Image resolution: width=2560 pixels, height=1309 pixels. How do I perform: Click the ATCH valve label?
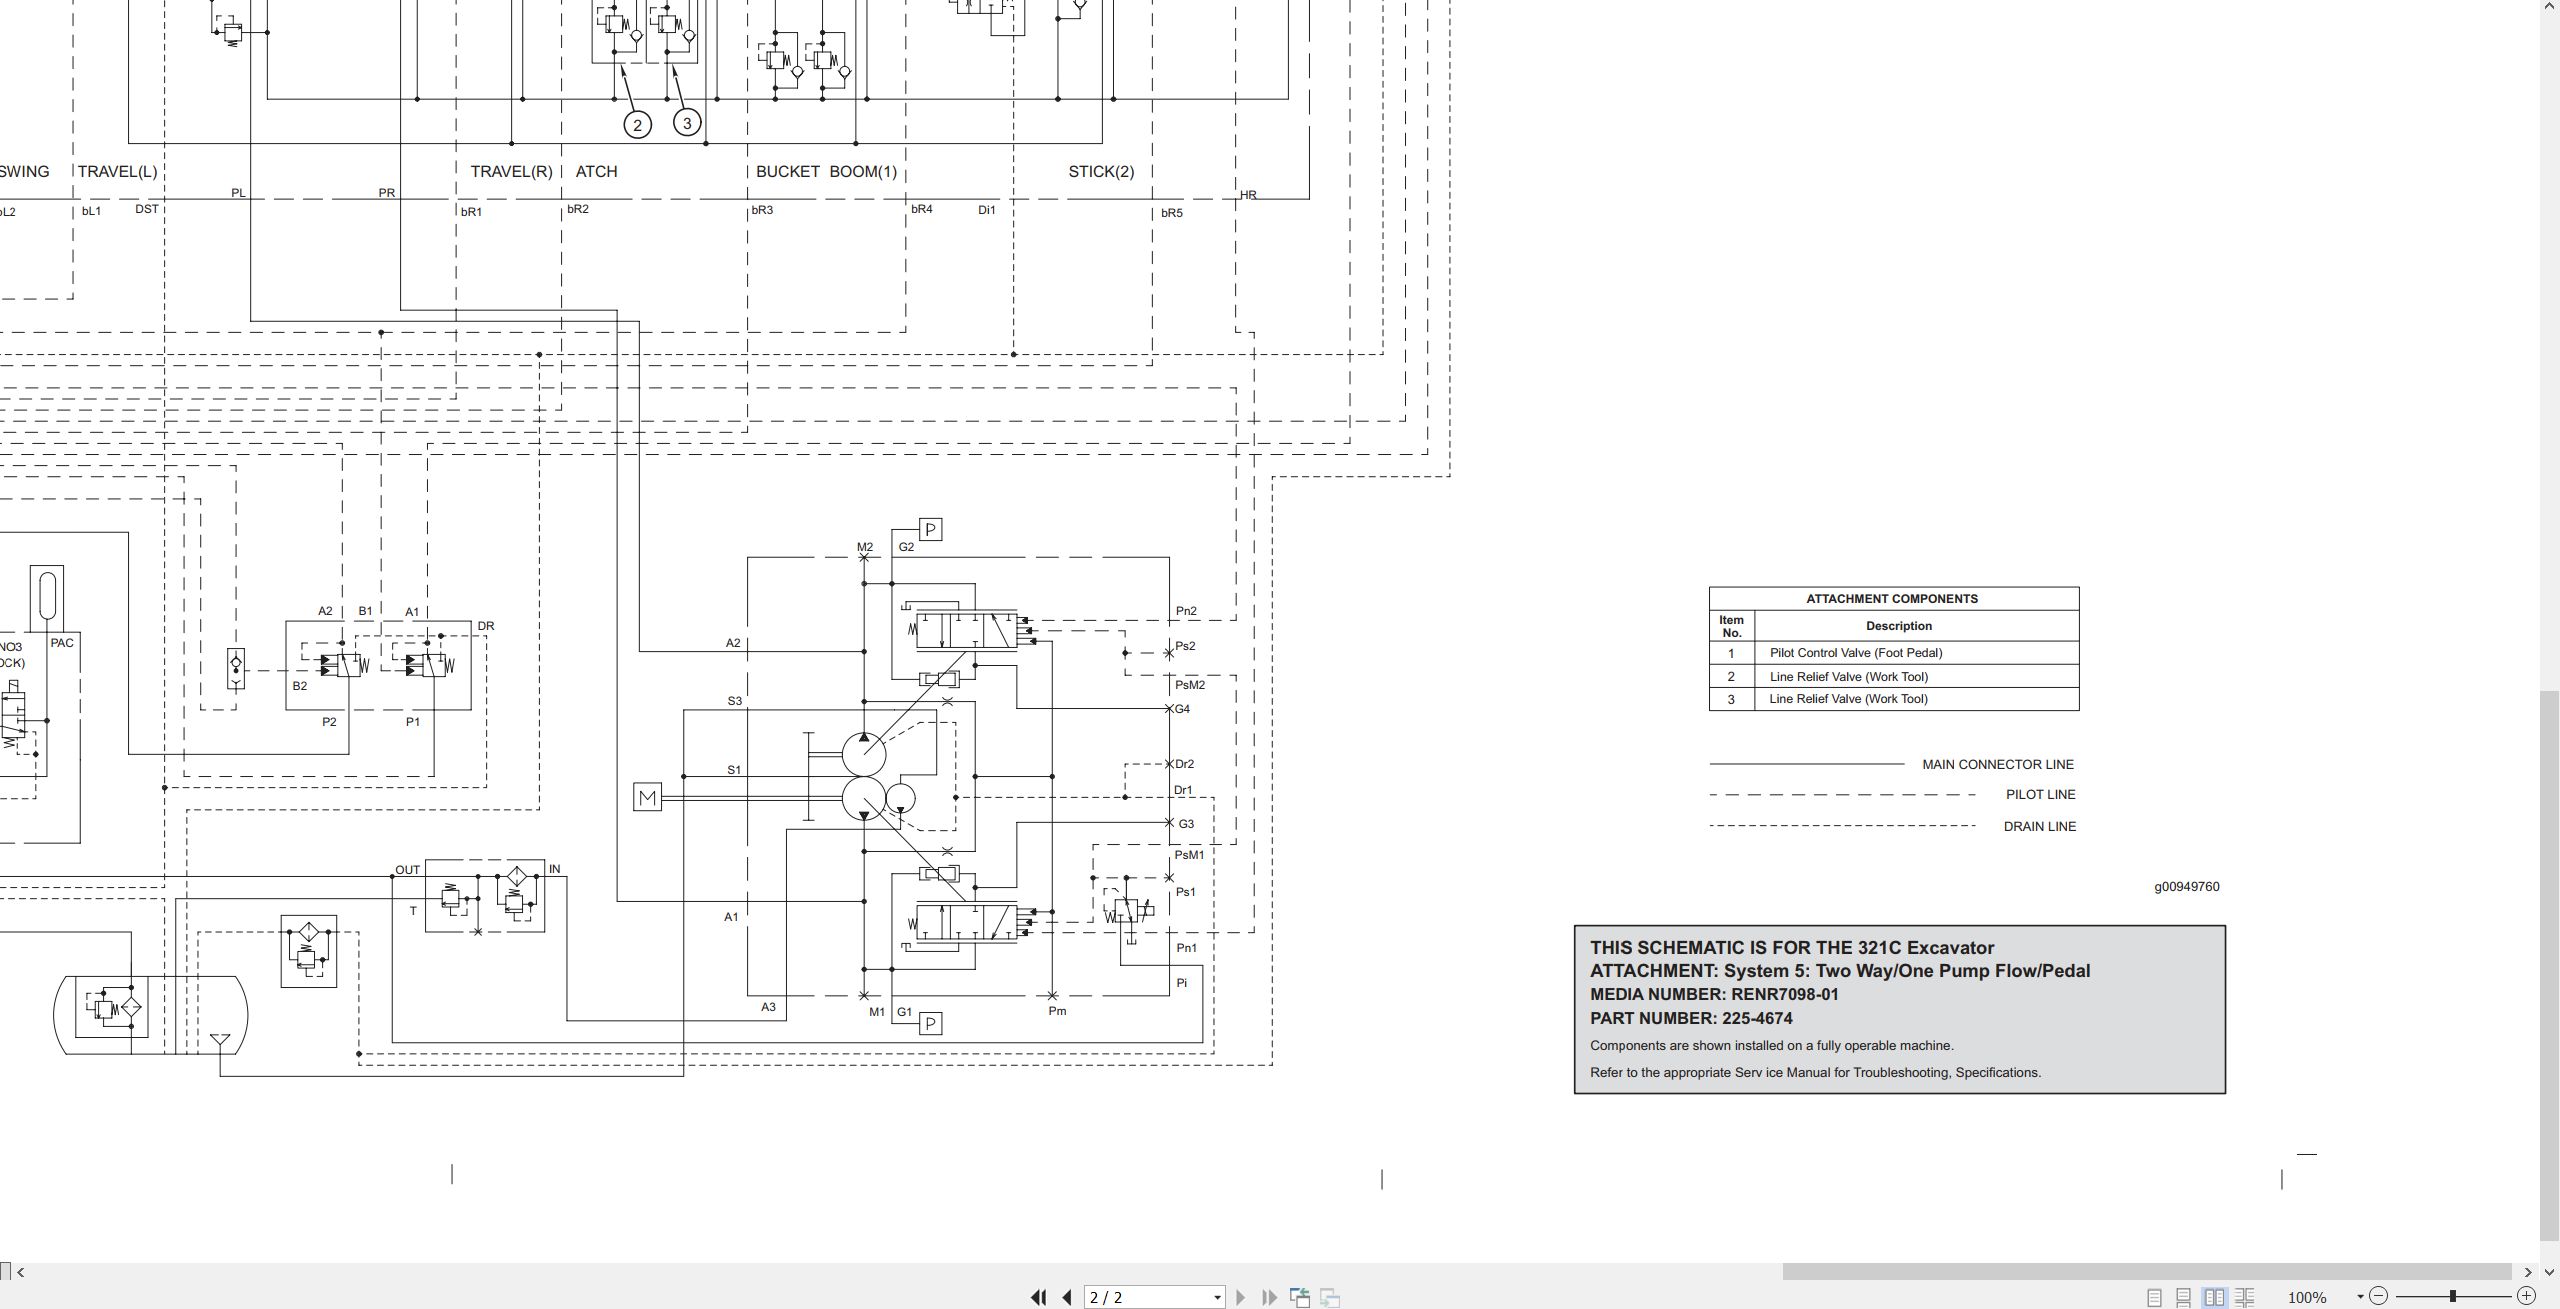coord(596,172)
